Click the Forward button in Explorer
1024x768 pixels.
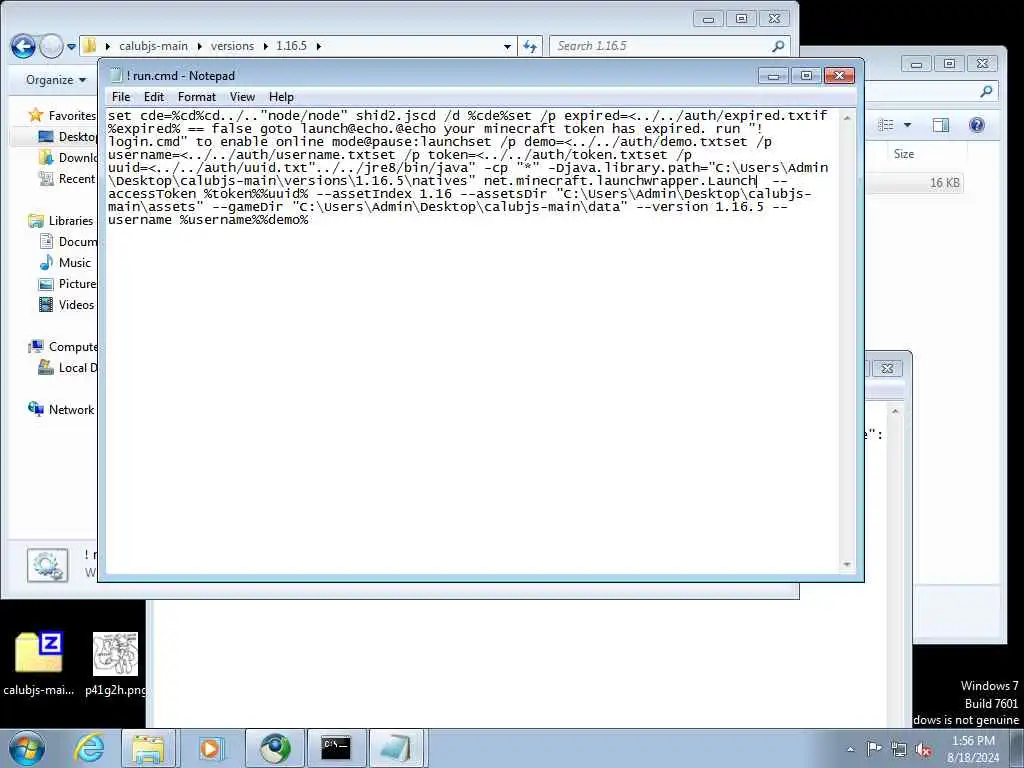click(x=51, y=46)
